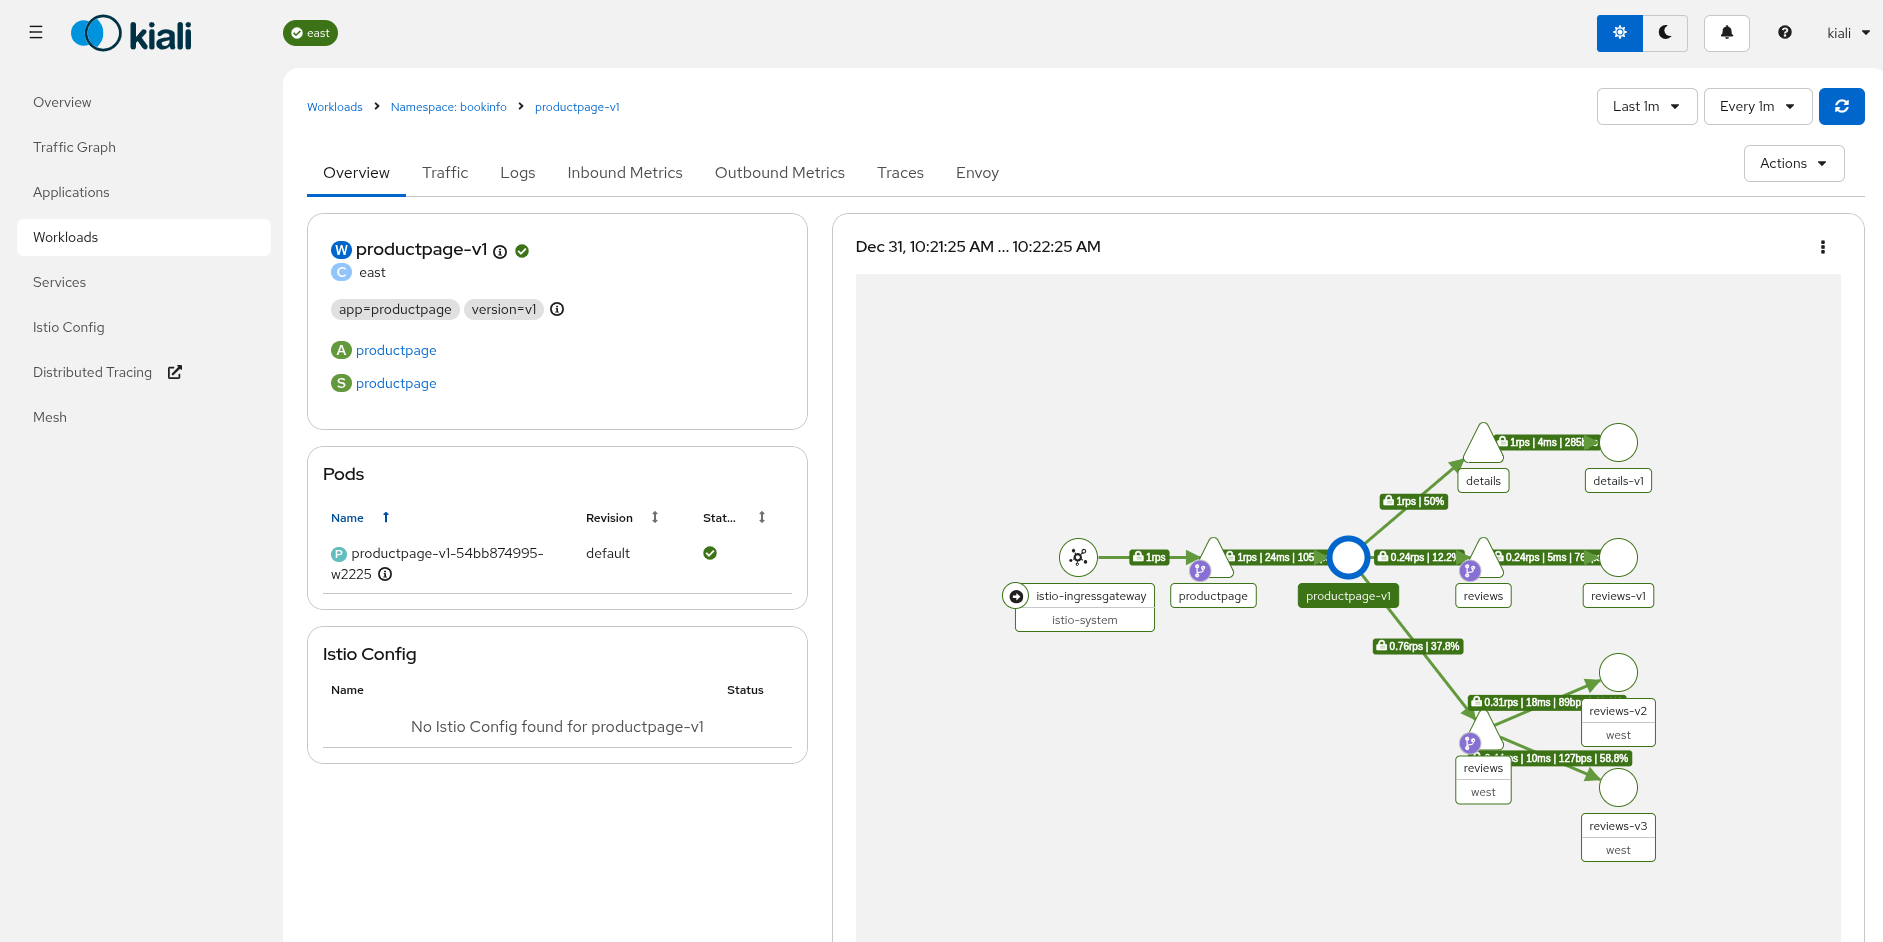Expand the kiali user menu
The image size is (1883, 942).
coord(1846,32)
